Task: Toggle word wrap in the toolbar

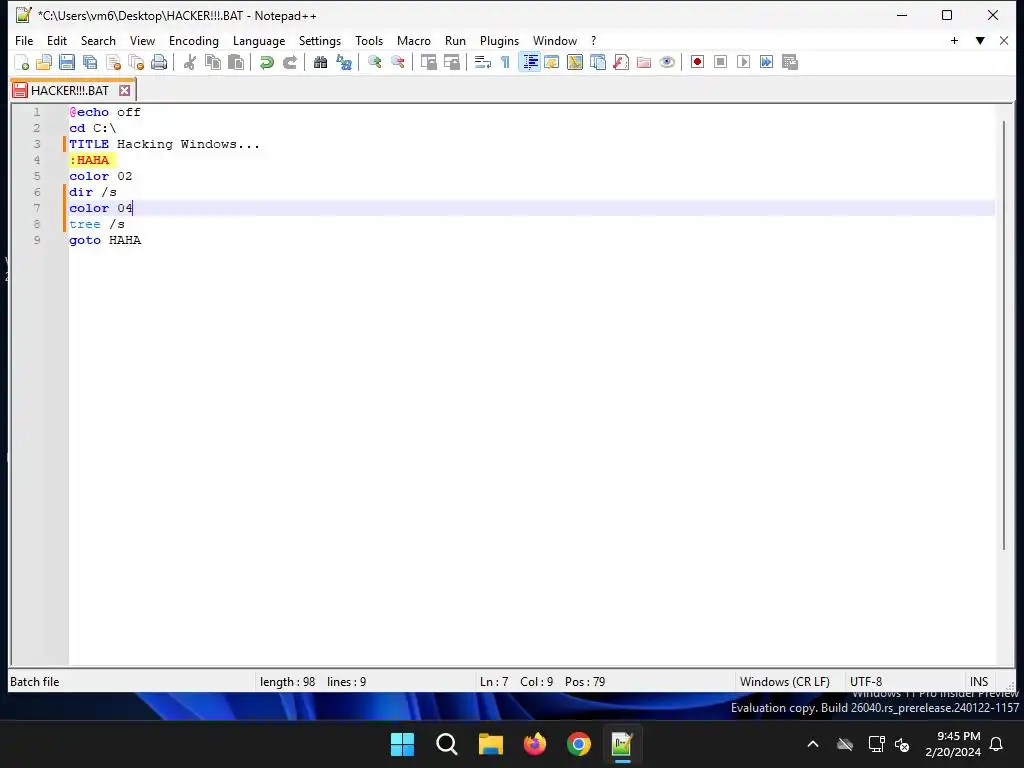Action: 483,62
